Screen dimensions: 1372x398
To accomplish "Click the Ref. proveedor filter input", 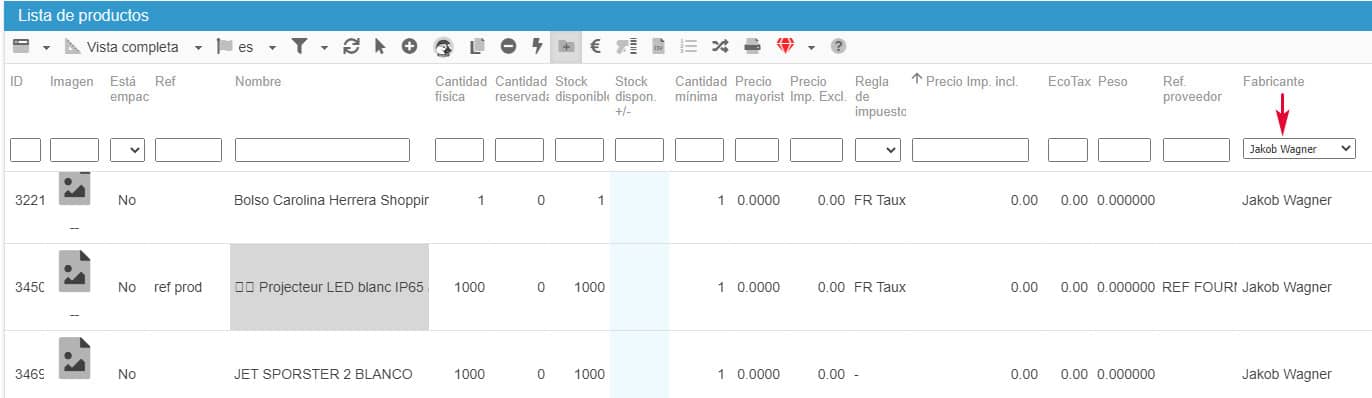I will coord(1196,150).
